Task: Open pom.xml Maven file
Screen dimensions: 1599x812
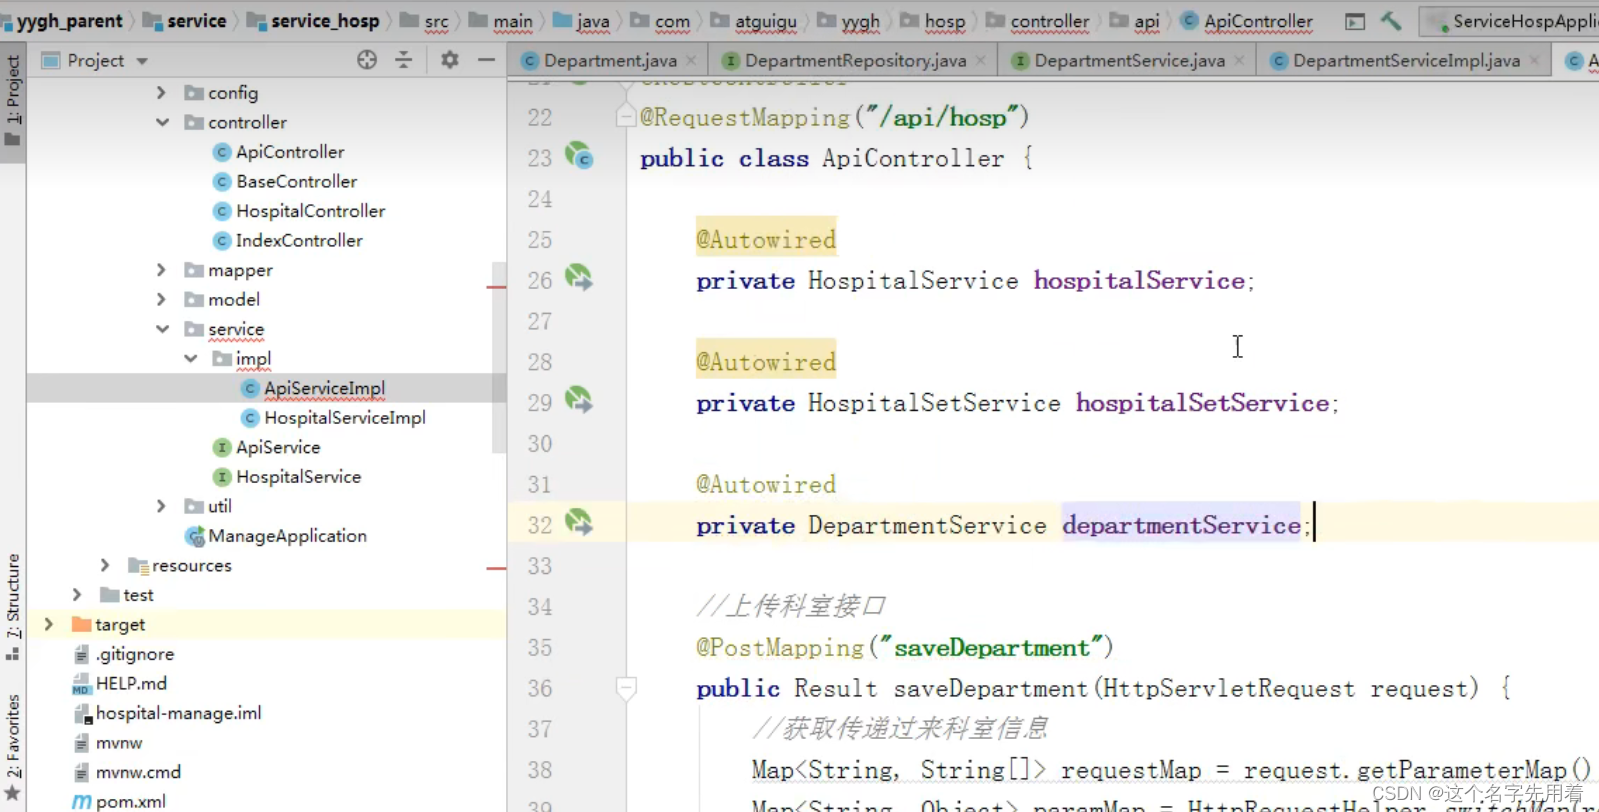Action: pos(119,801)
